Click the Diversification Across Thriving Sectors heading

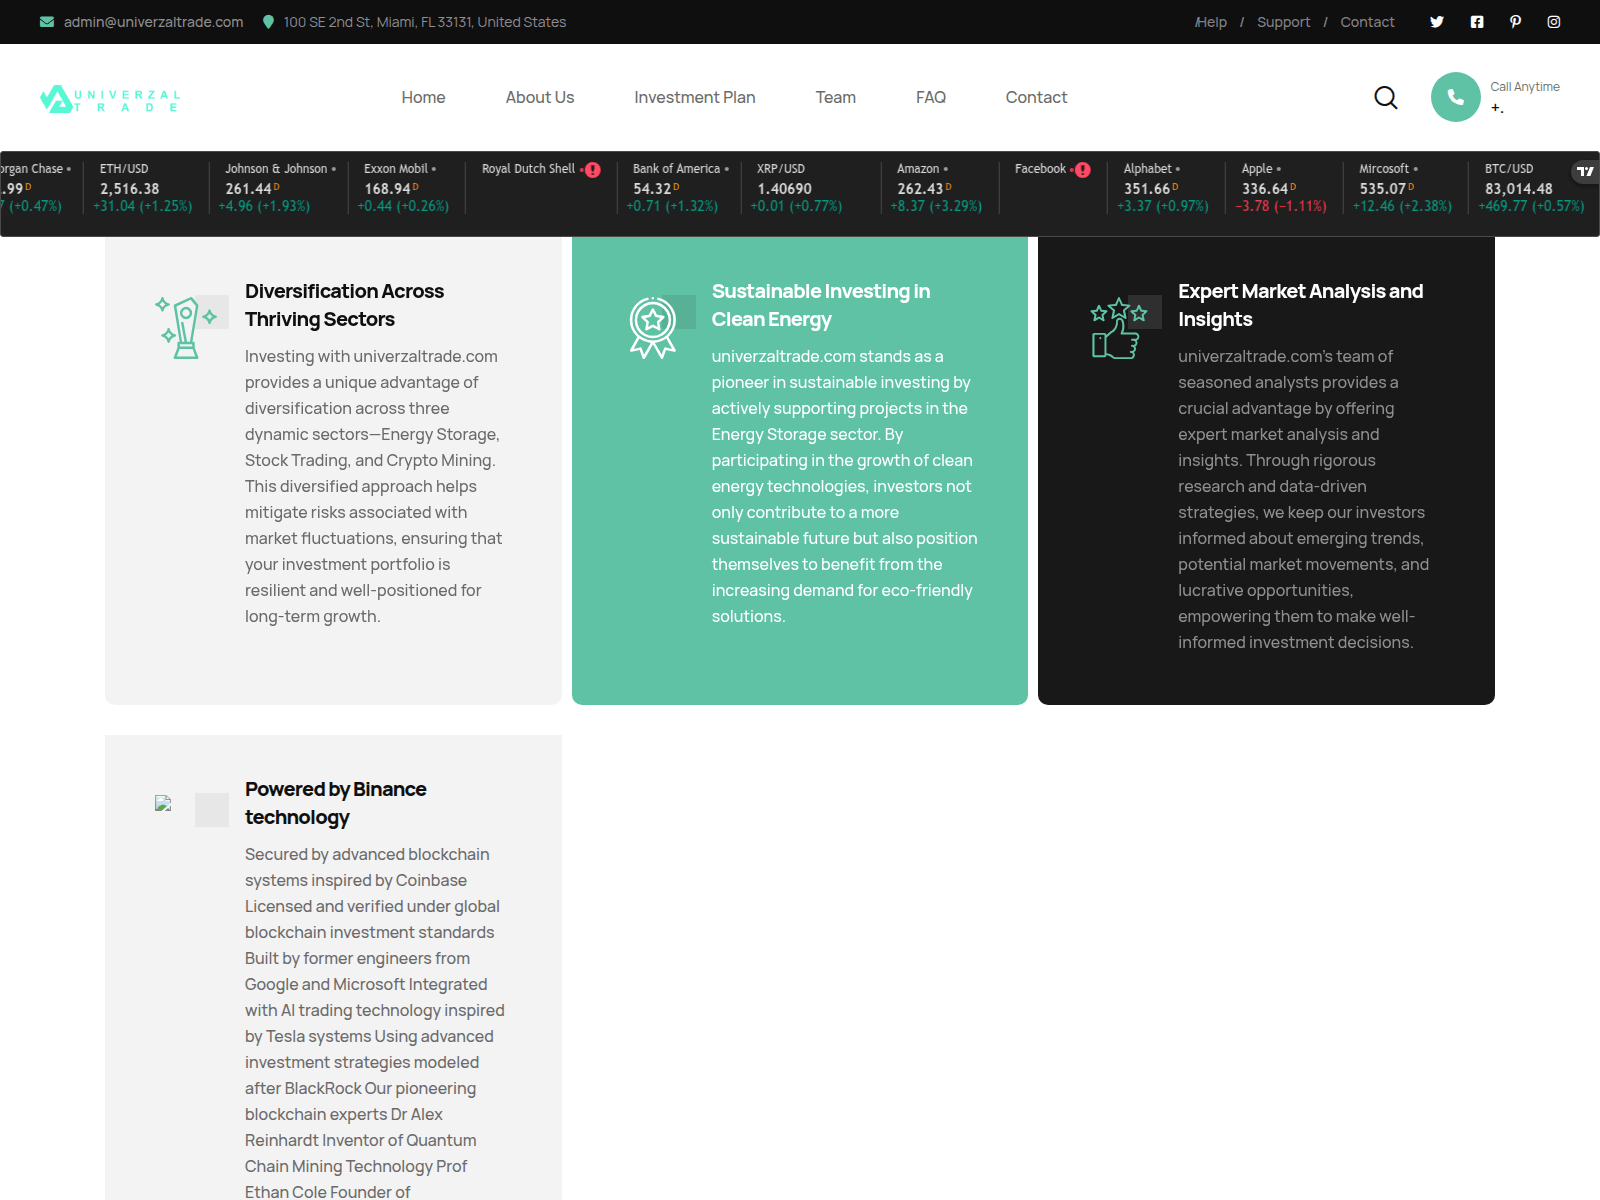point(344,305)
